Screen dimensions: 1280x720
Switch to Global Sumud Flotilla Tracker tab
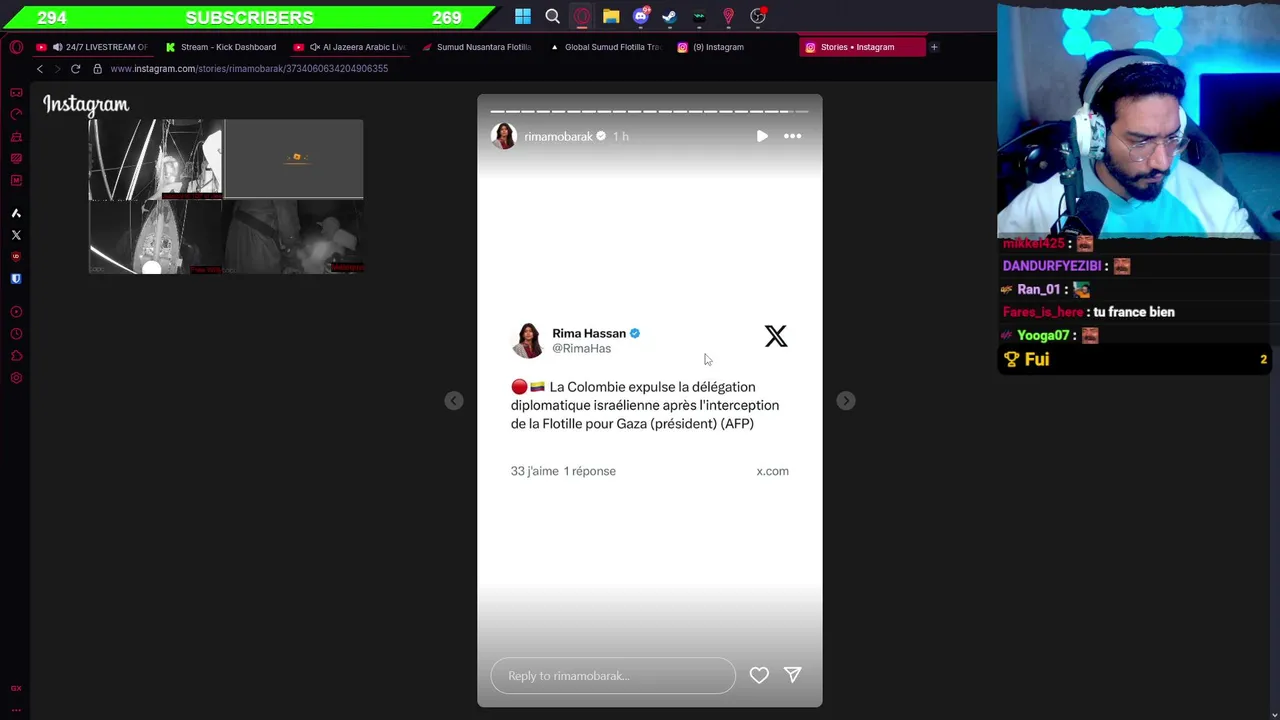point(606,47)
